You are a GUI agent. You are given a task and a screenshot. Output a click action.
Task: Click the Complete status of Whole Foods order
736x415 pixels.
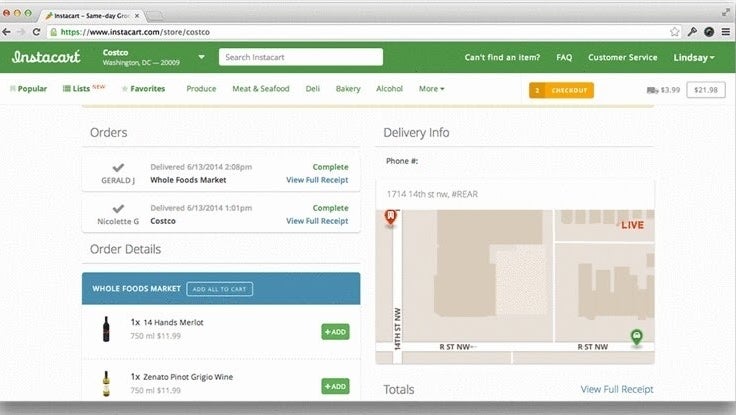(x=330, y=167)
